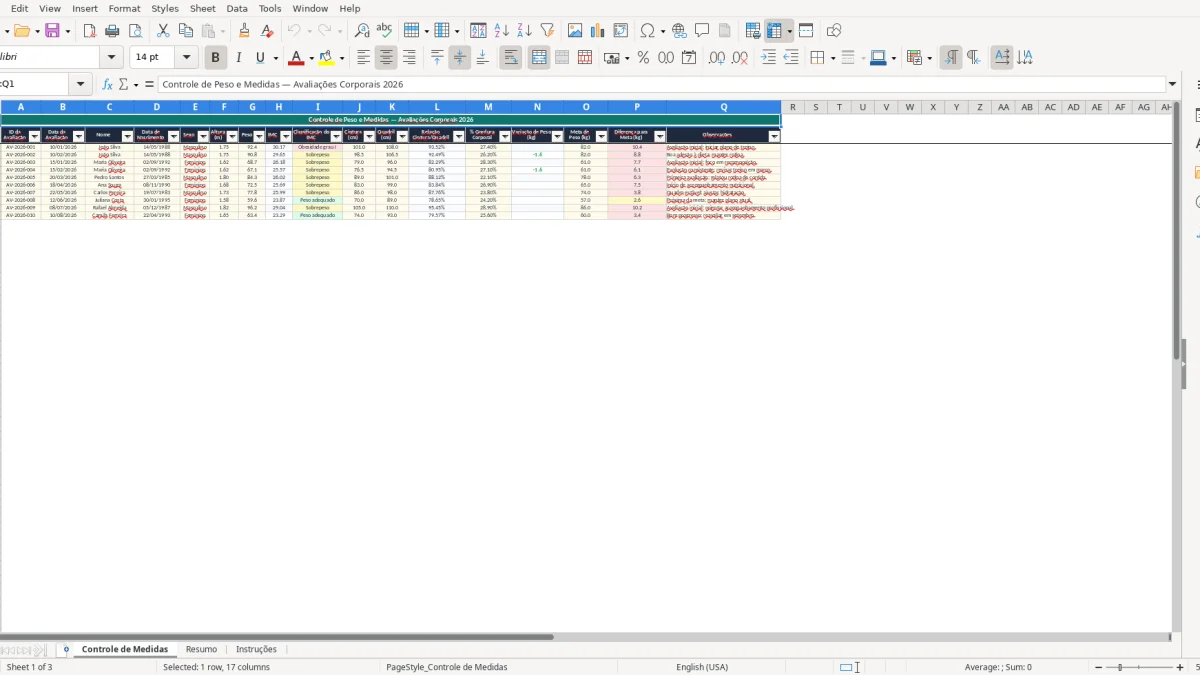This screenshot has width=1200, height=675.
Task: Click PageStyle_Controle de Medidas in status bar
Action: point(447,667)
